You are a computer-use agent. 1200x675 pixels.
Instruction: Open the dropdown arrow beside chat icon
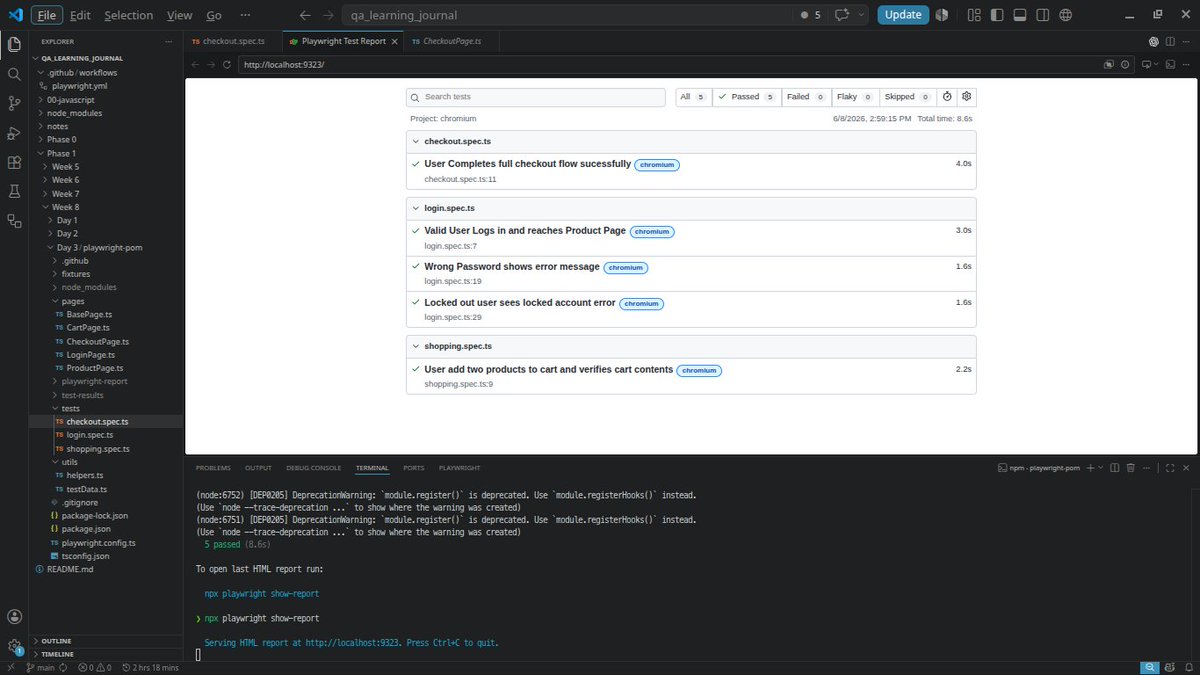click(x=861, y=15)
